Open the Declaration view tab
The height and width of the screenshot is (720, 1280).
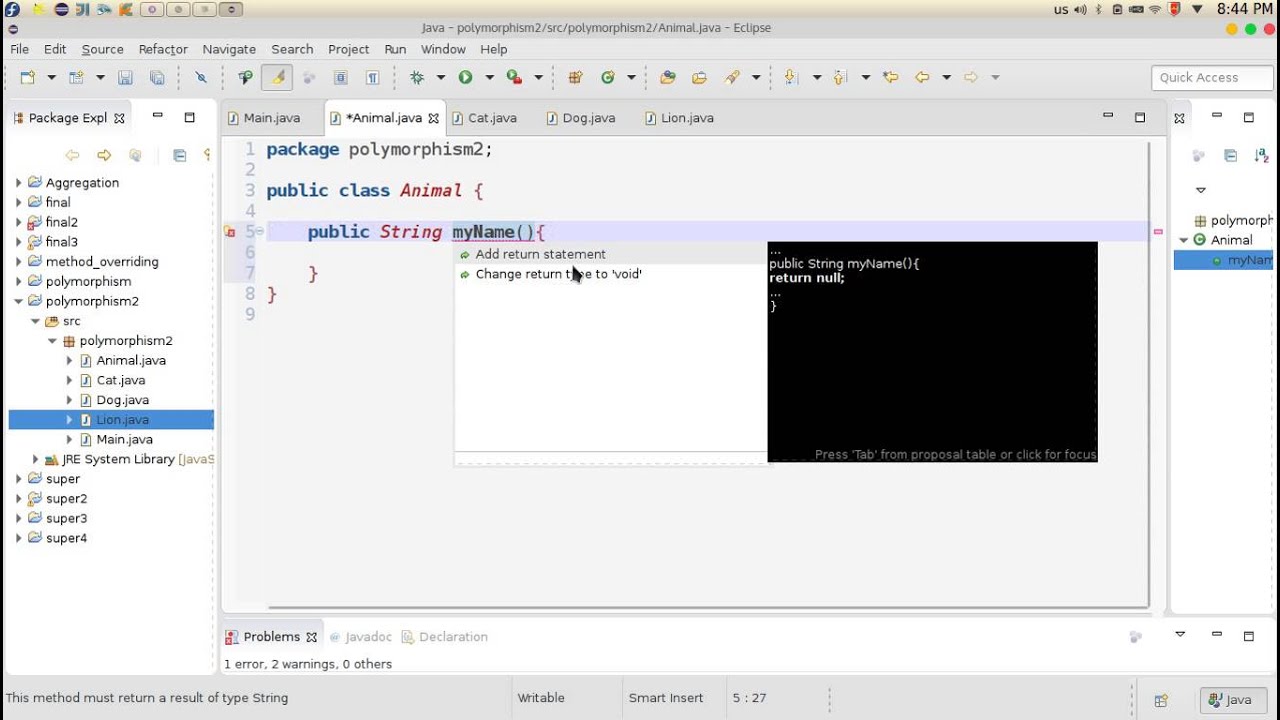[445, 637]
